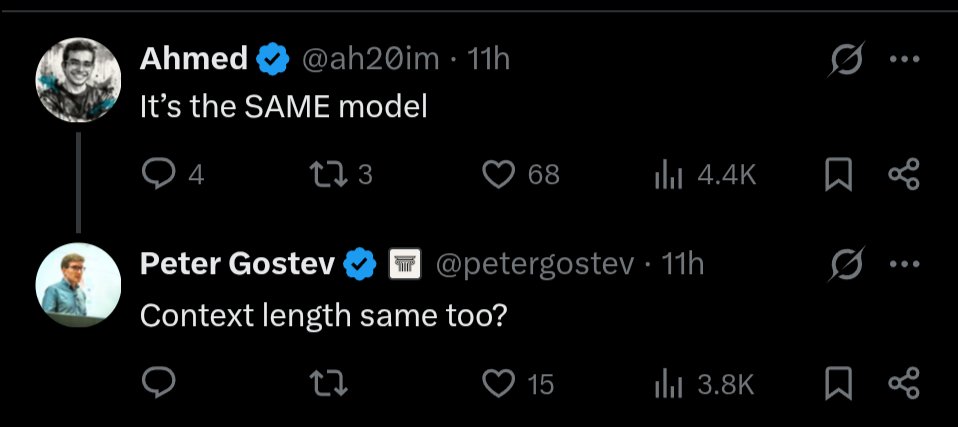Reply to Ahmed's tweet

tap(158, 175)
